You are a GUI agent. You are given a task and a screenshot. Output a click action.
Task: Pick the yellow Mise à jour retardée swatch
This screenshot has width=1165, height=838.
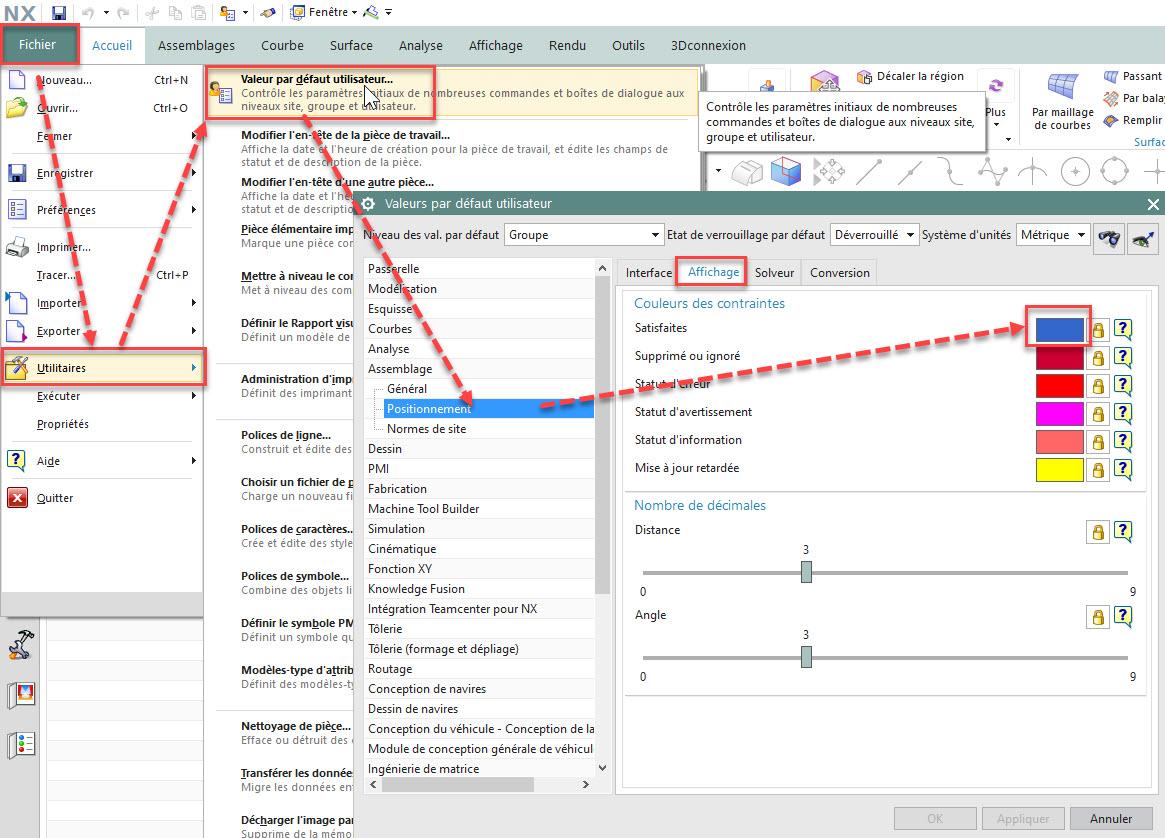1059,470
